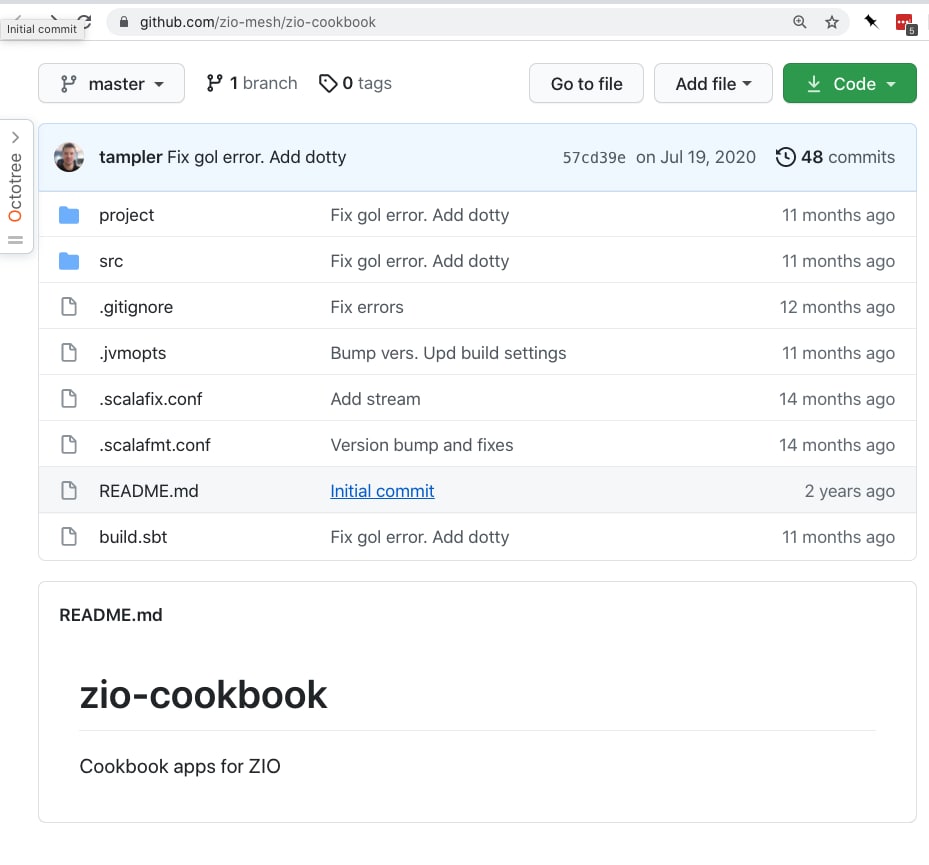Bookmark the page with star icon
This screenshot has width=929, height=865.
pyautogui.click(x=832, y=22)
